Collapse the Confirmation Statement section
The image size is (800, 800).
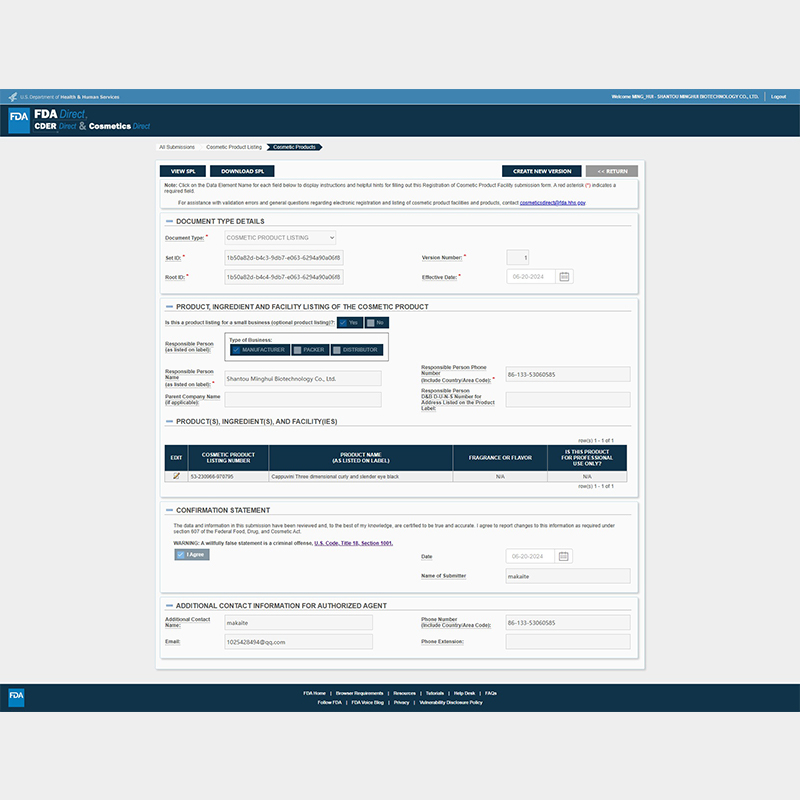pos(168,510)
